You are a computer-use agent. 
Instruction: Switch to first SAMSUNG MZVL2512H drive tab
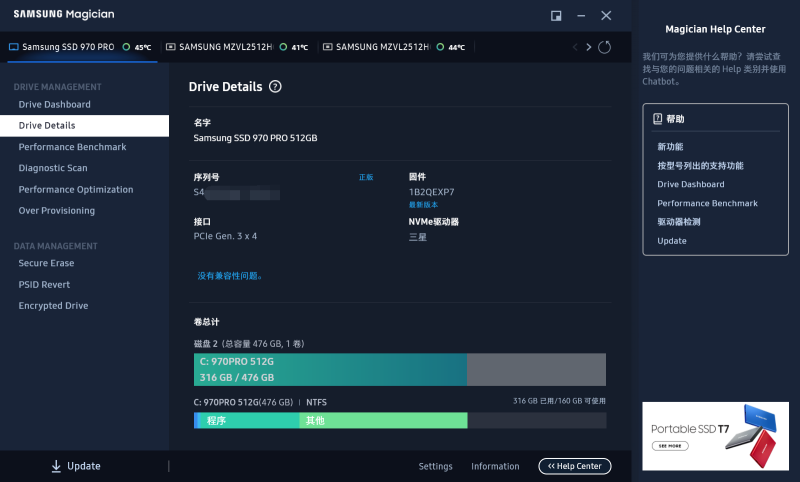[238, 47]
